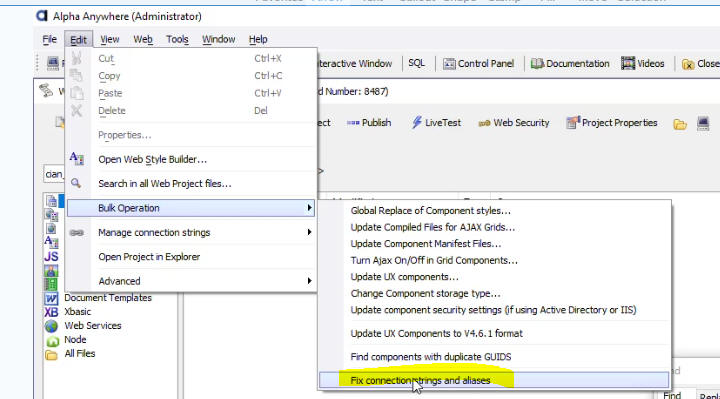Open the View menu

[x=110, y=39]
